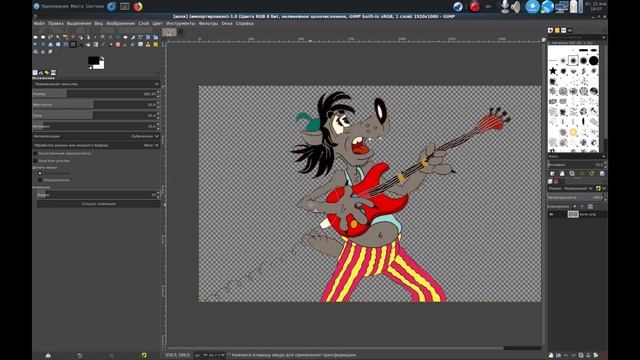Viewport: 640px width, 360px height.
Task: Click Create animation button
Action: tap(98, 204)
